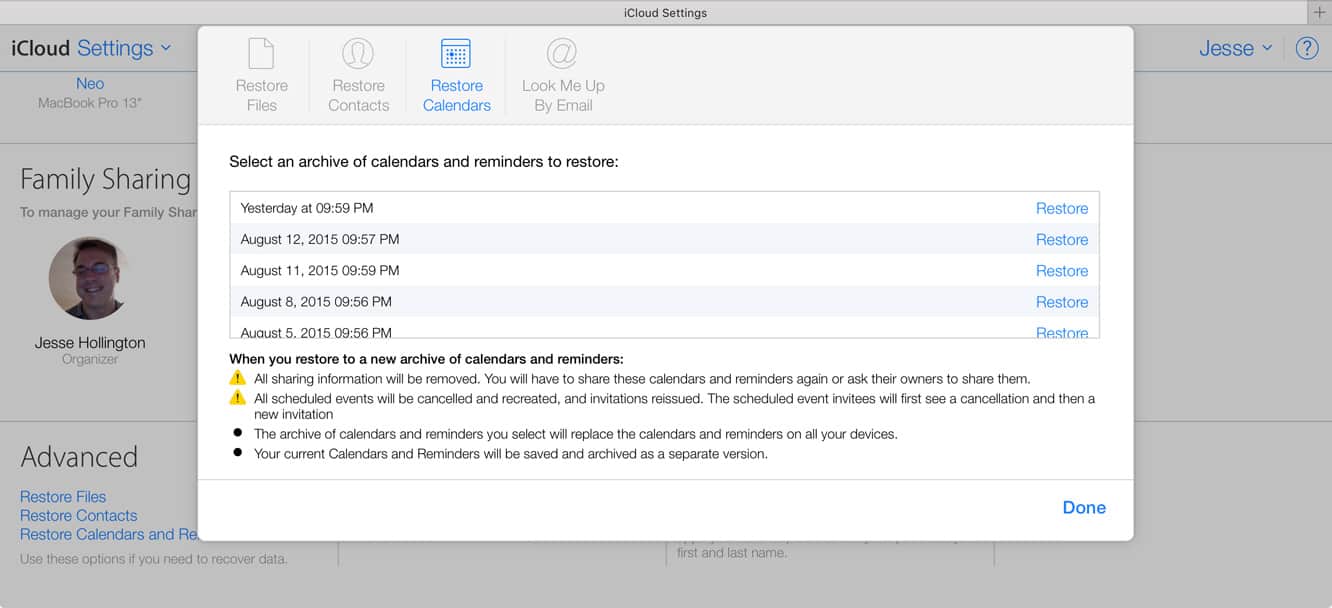The height and width of the screenshot is (608, 1332).
Task: Click the Restore Contacts person icon
Action: (x=358, y=53)
